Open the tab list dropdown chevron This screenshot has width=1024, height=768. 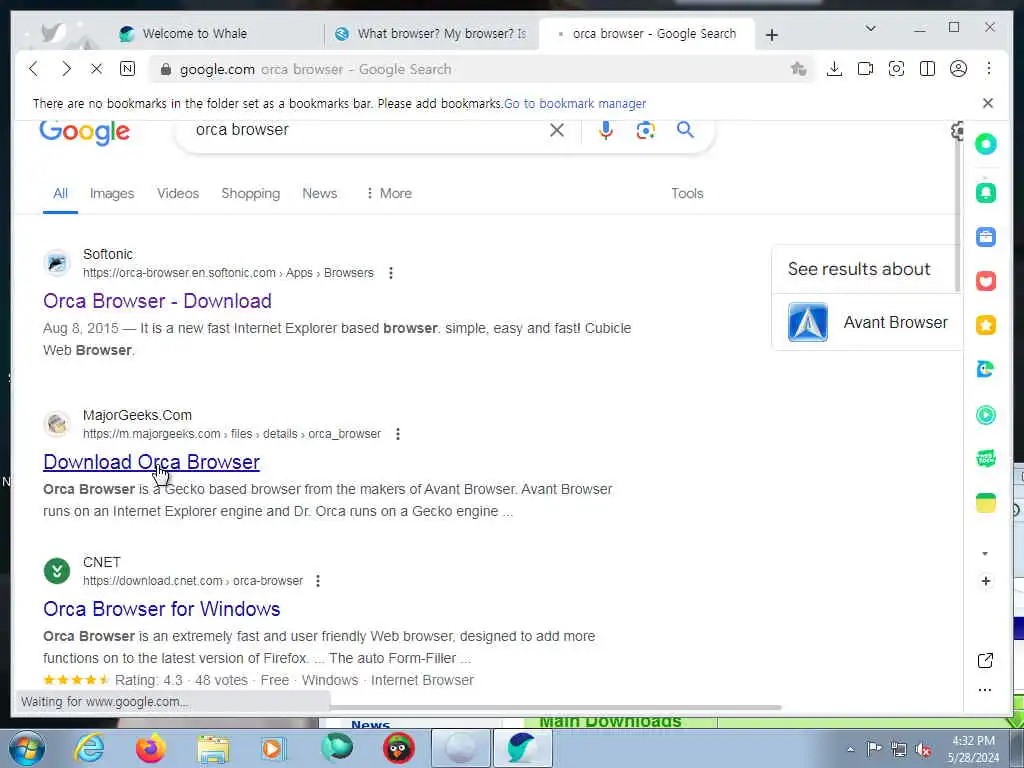pyautogui.click(x=870, y=28)
